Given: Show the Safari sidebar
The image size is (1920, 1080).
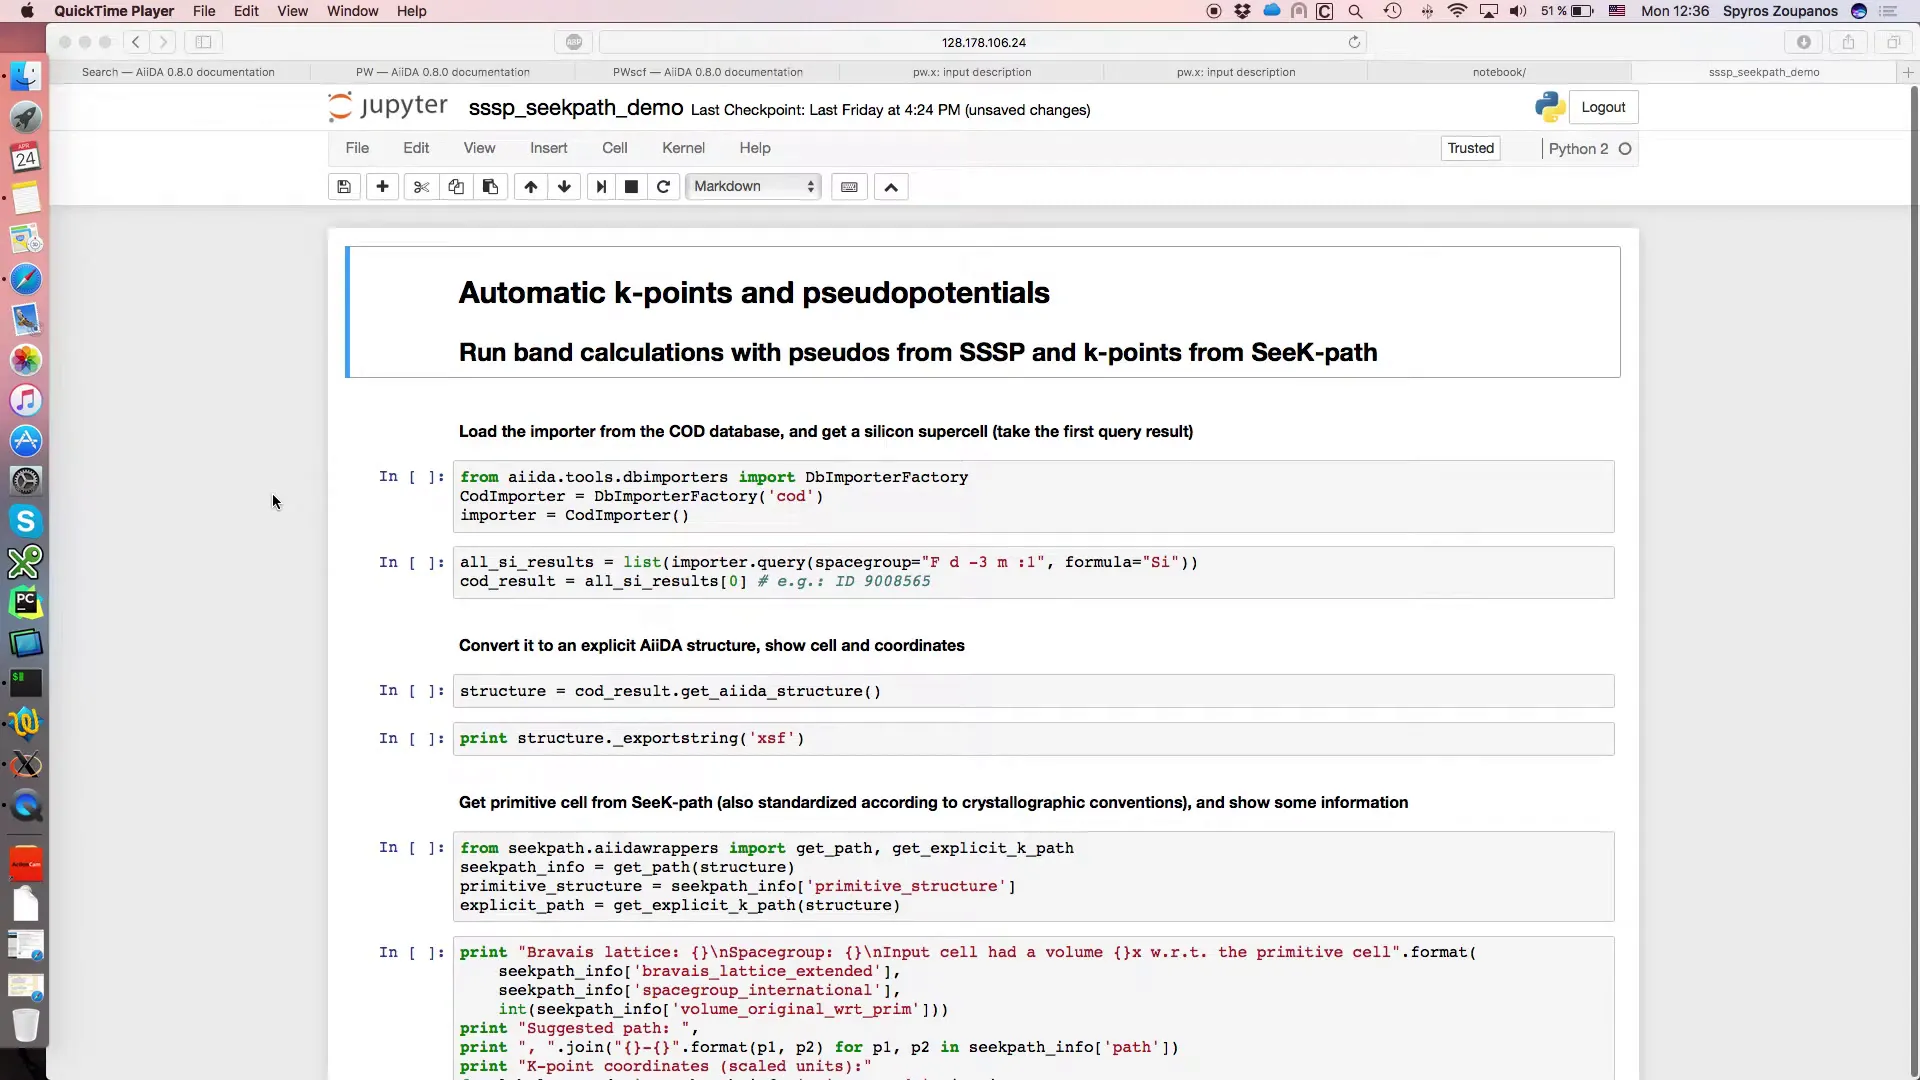Looking at the screenshot, I should coord(203,42).
